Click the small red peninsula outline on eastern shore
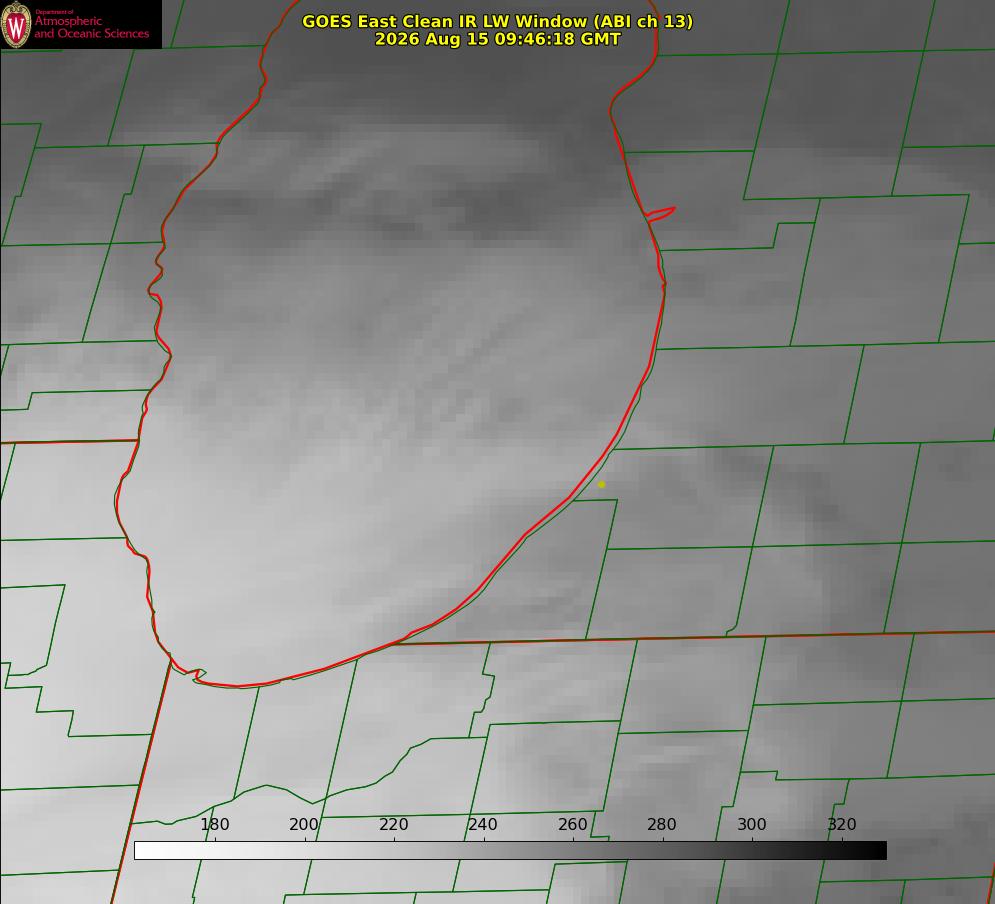Image resolution: width=995 pixels, height=904 pixels. point(661,214)
